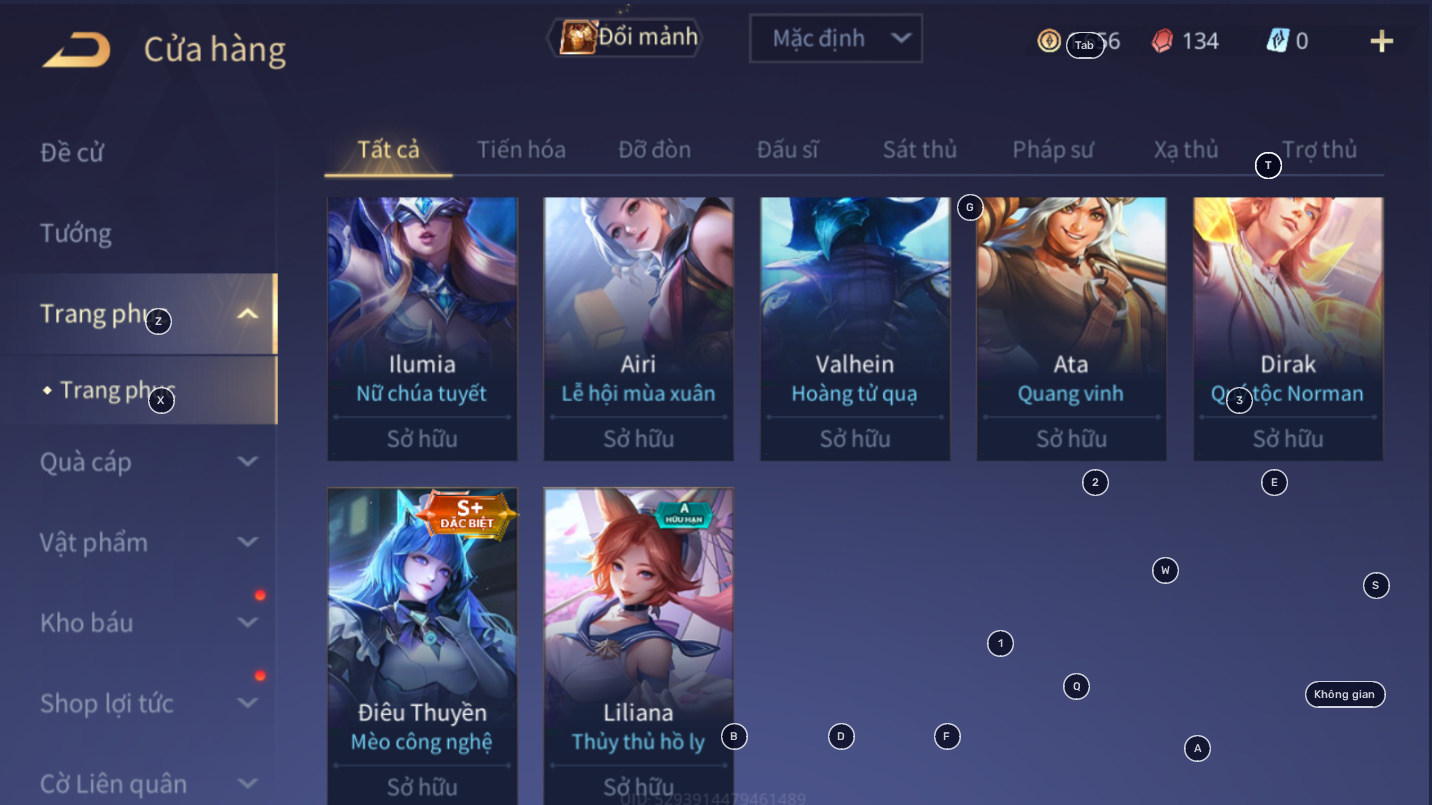Open the Mặc định sort dropdown
1432x805 pixels.
coord(836,39)
